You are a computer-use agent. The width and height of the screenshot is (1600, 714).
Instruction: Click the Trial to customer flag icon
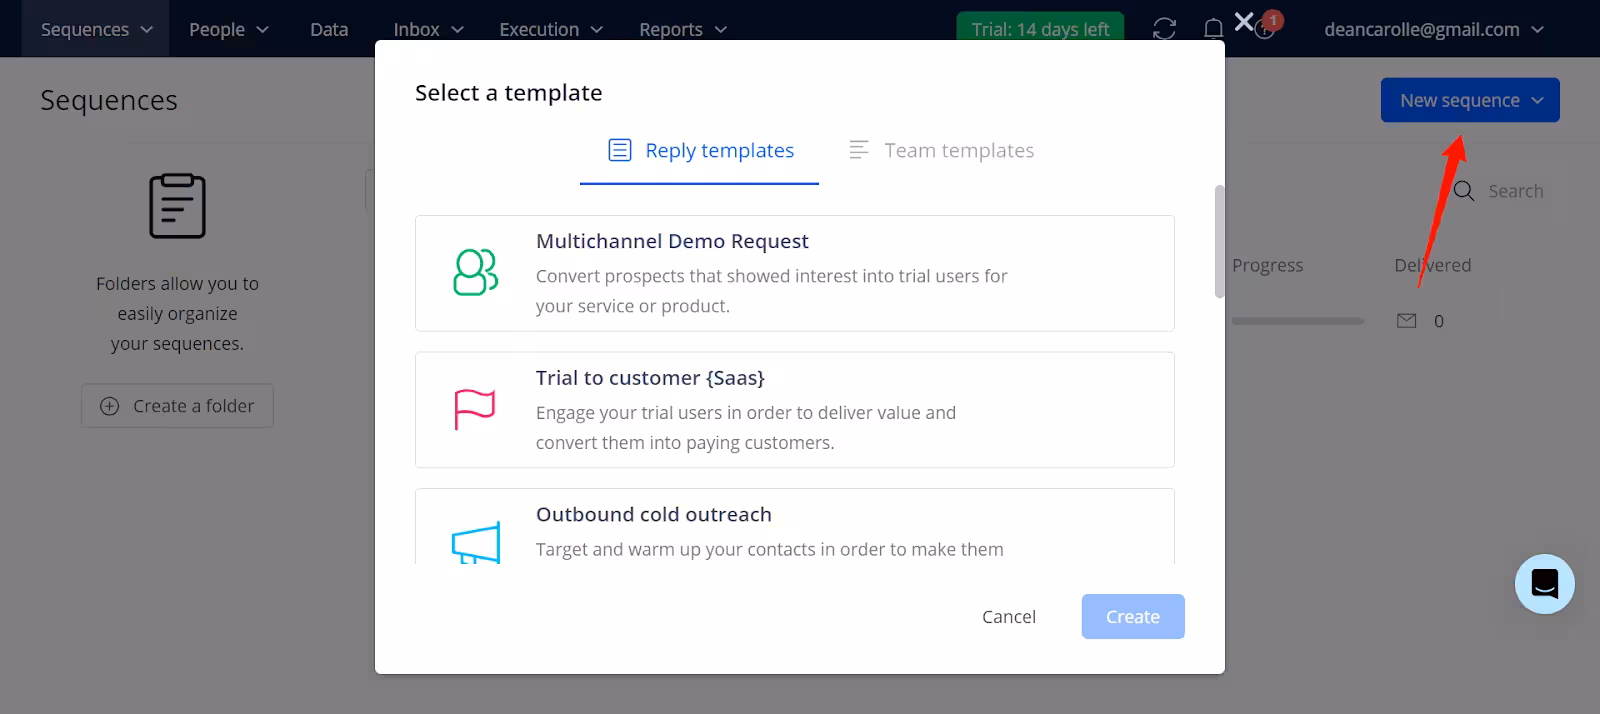coord(475,410)
